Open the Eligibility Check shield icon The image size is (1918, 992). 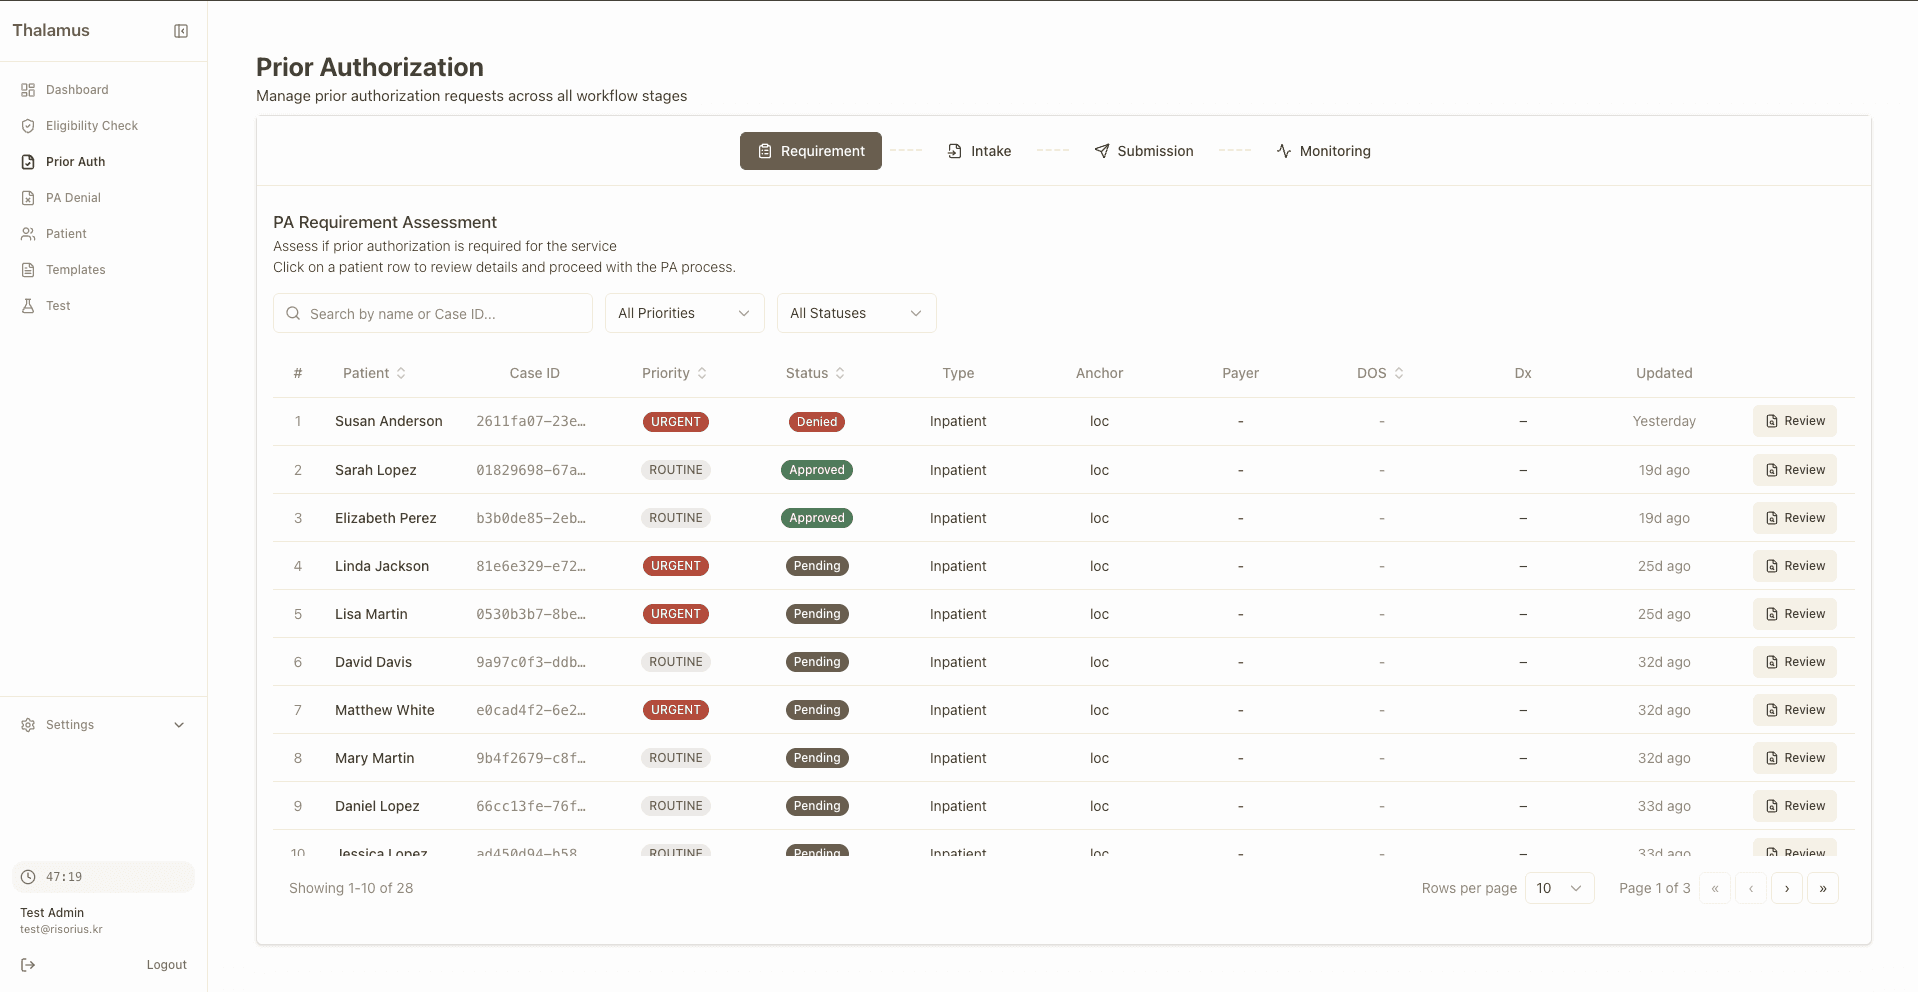pos(28,126)
